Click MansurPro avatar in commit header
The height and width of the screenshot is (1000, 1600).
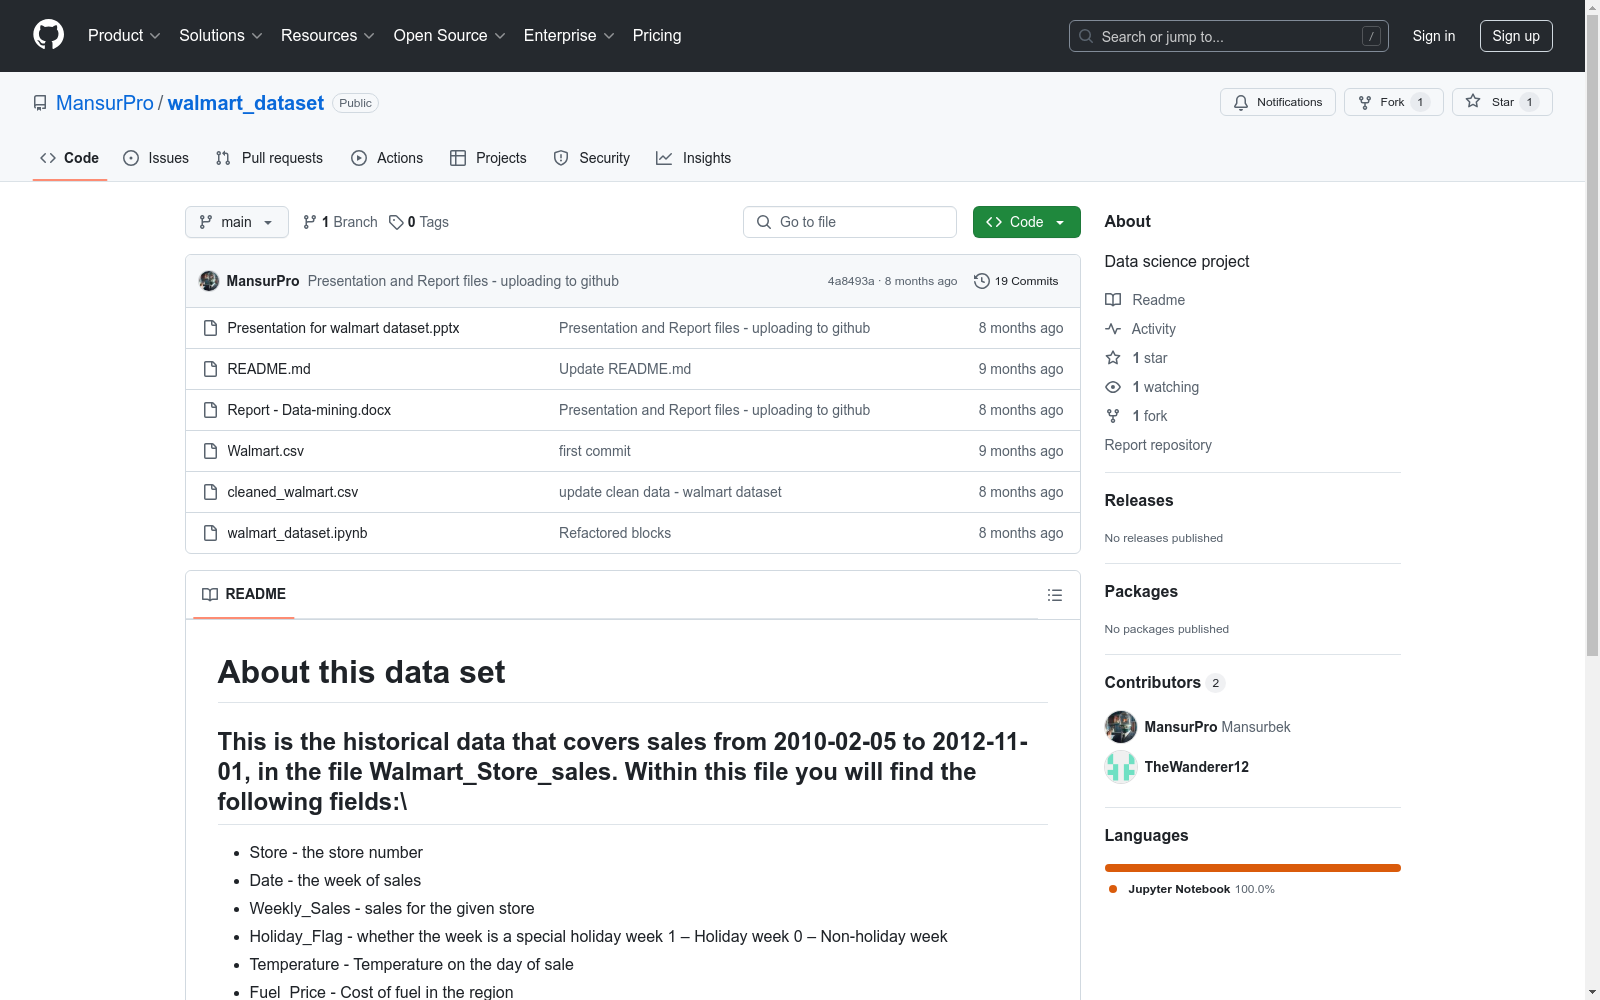(209, 281)
